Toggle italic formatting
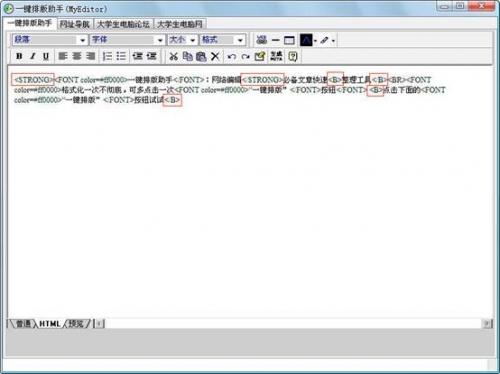 pyautogui.click(x=33, y=56)
